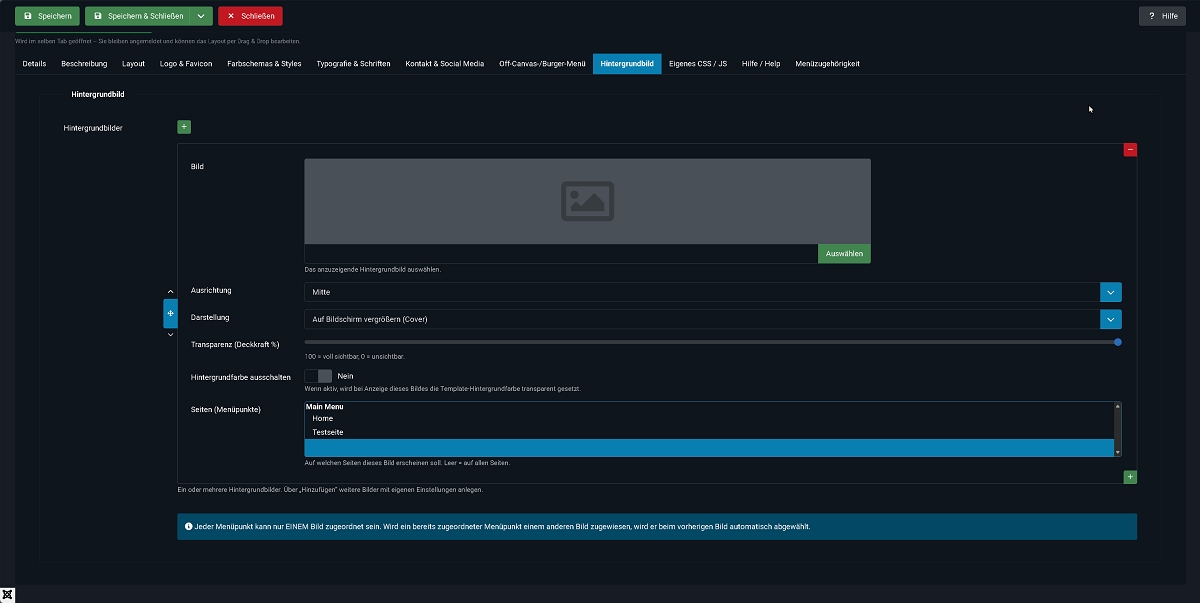Open the Hilfe help button

point(1163,16)
